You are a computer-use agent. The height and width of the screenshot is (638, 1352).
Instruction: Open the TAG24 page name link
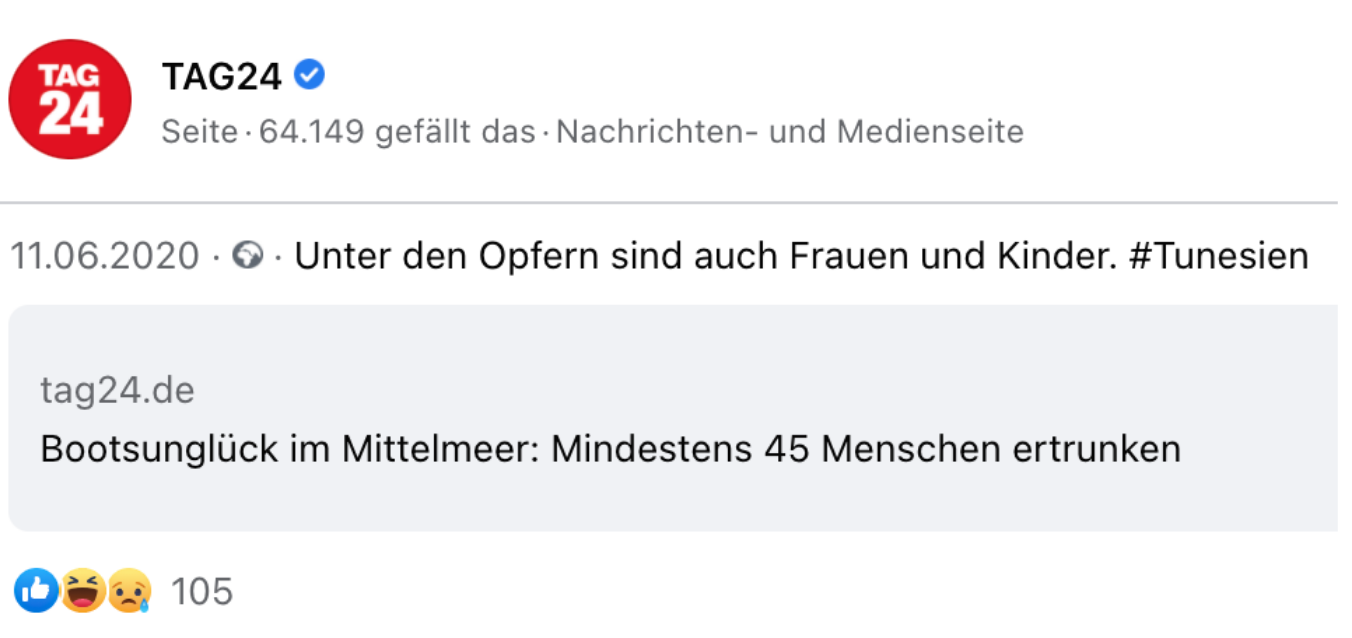point(222,75)
